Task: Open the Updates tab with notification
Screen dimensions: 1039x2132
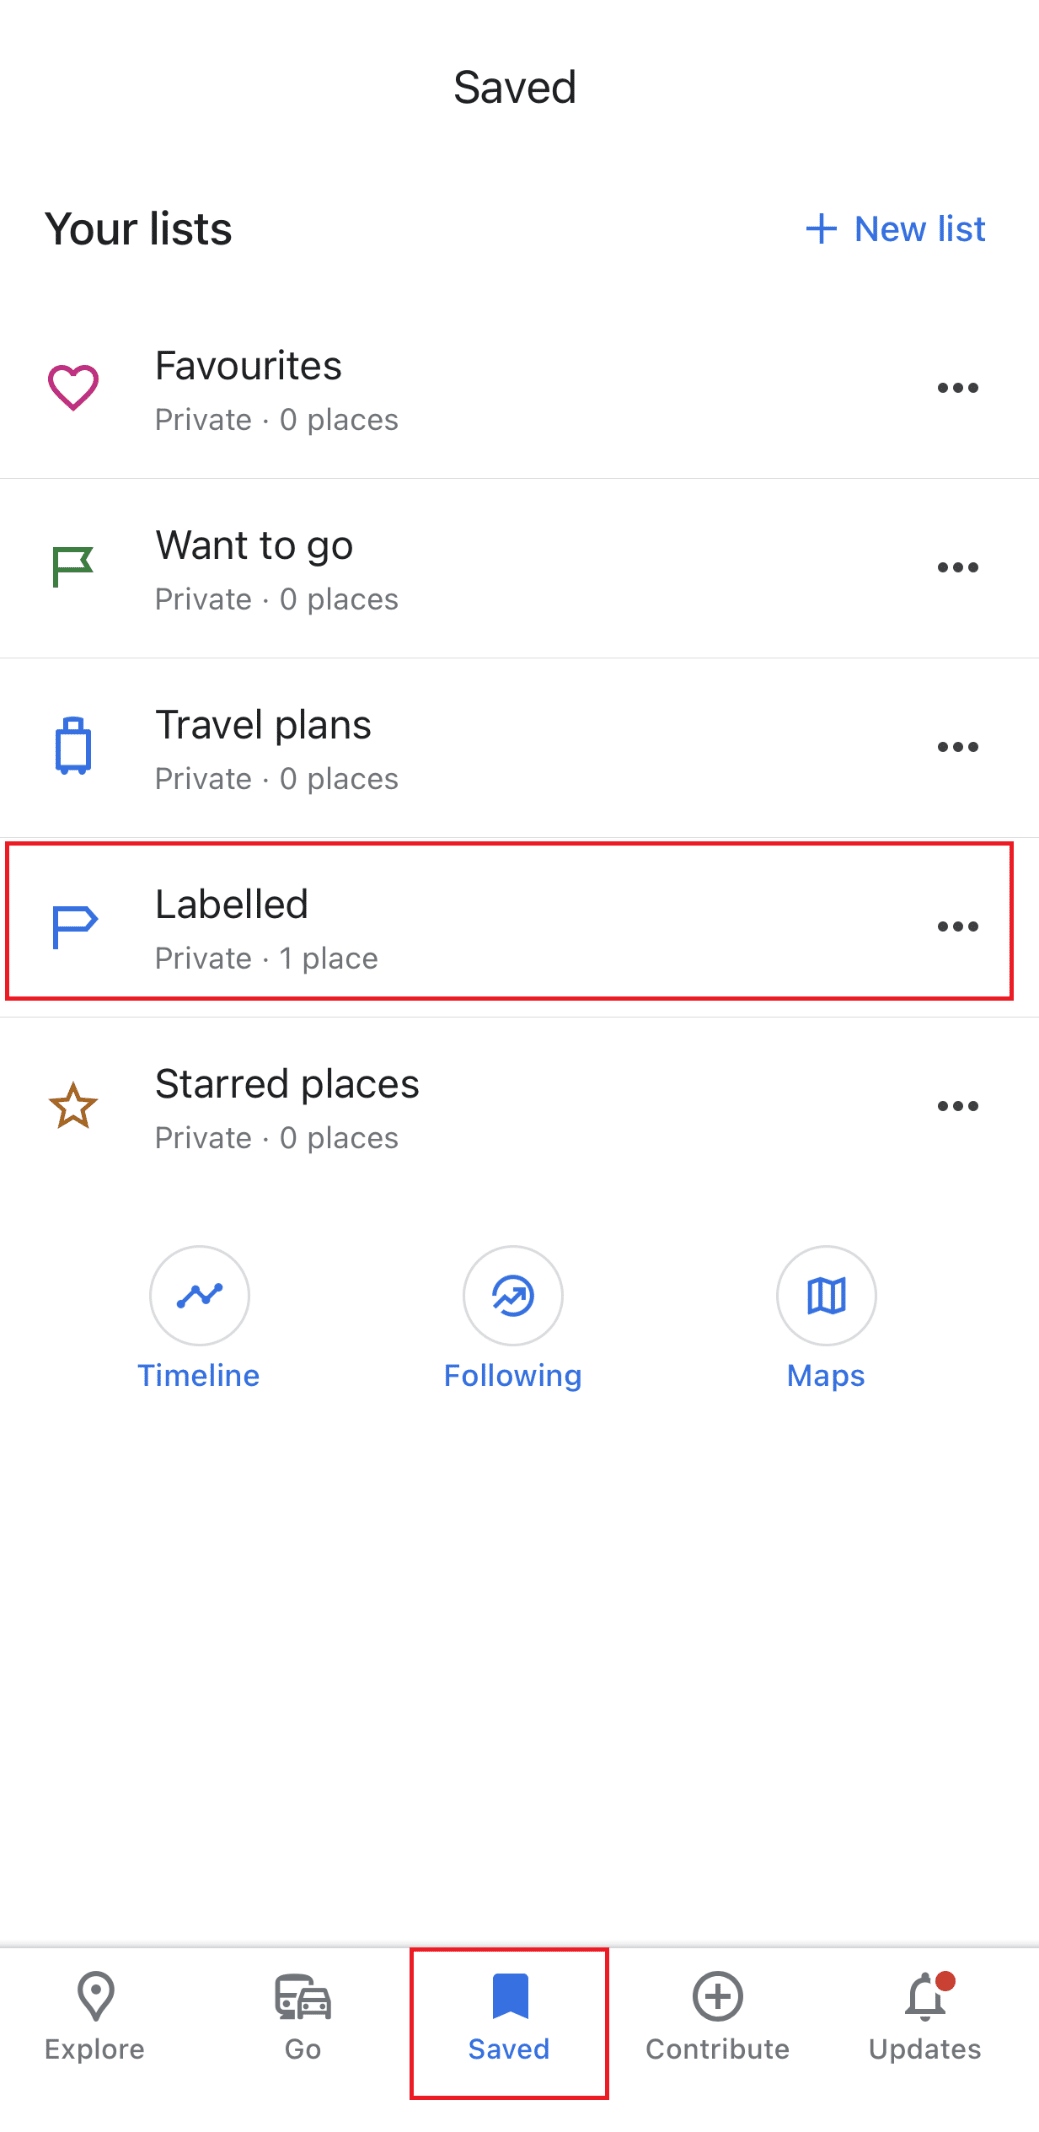Action: [x=925, y=2018]
